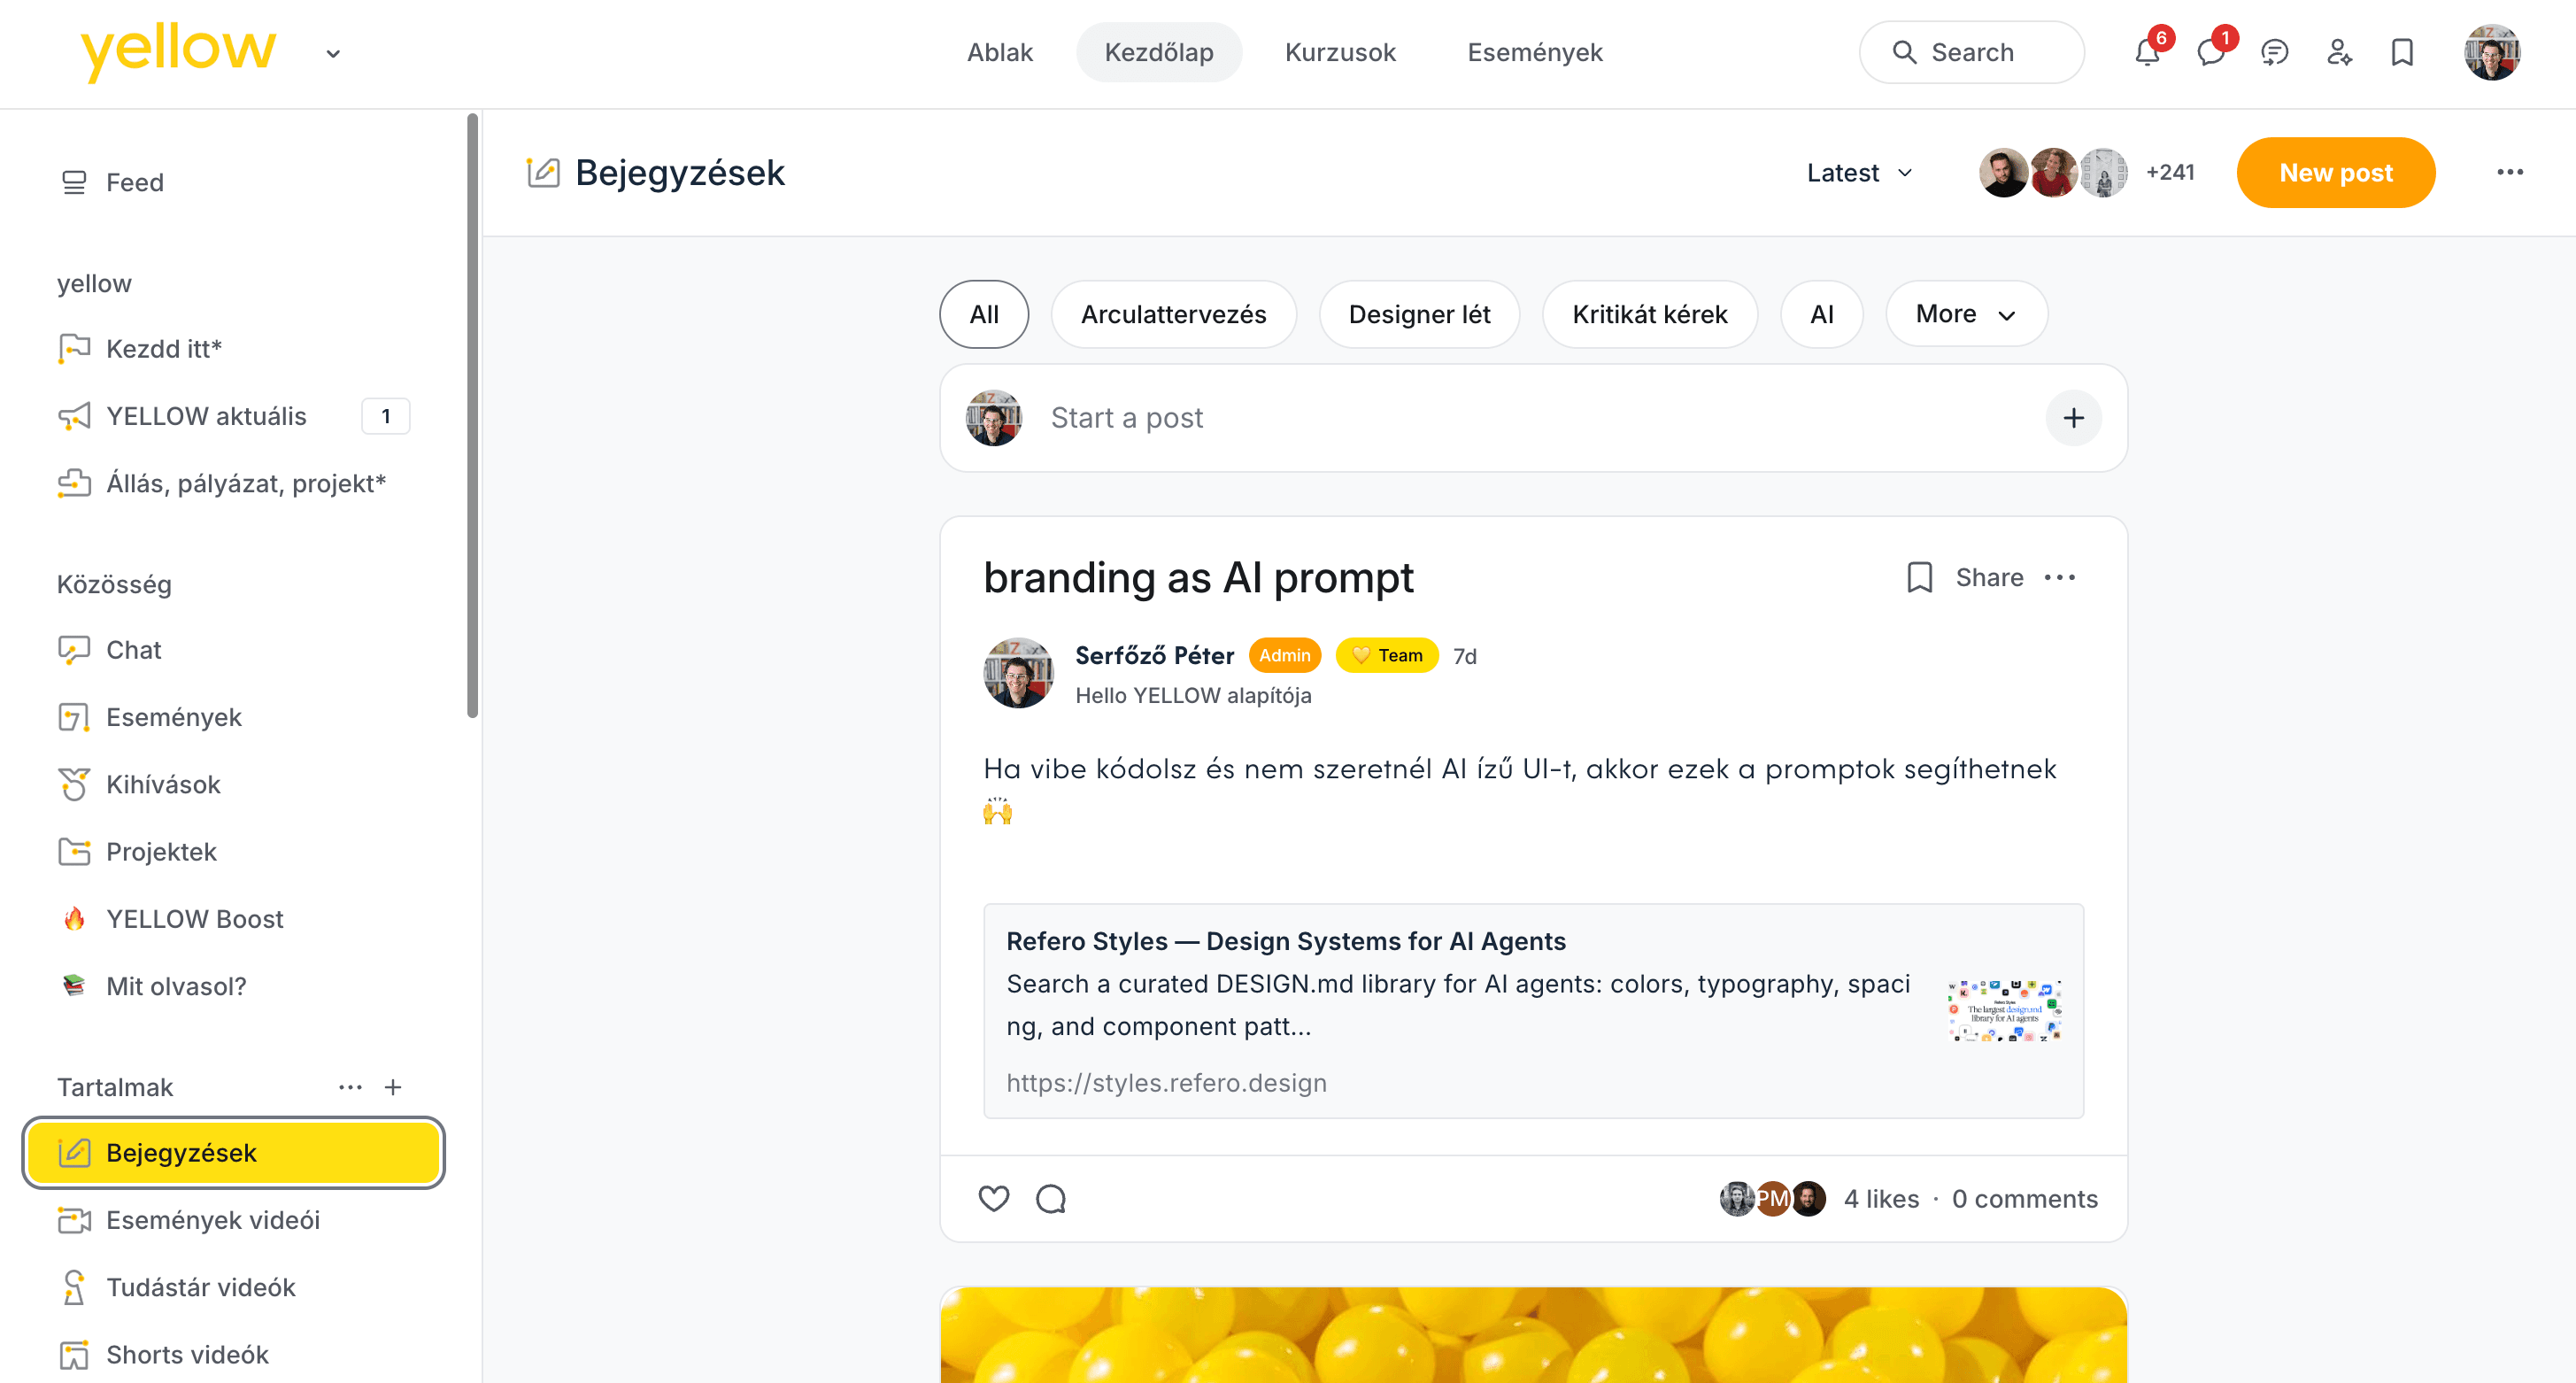Click the unread count badge on YELLOW aktuális
This screenshot has height=1383, width=2576.
tap(385, 416)
